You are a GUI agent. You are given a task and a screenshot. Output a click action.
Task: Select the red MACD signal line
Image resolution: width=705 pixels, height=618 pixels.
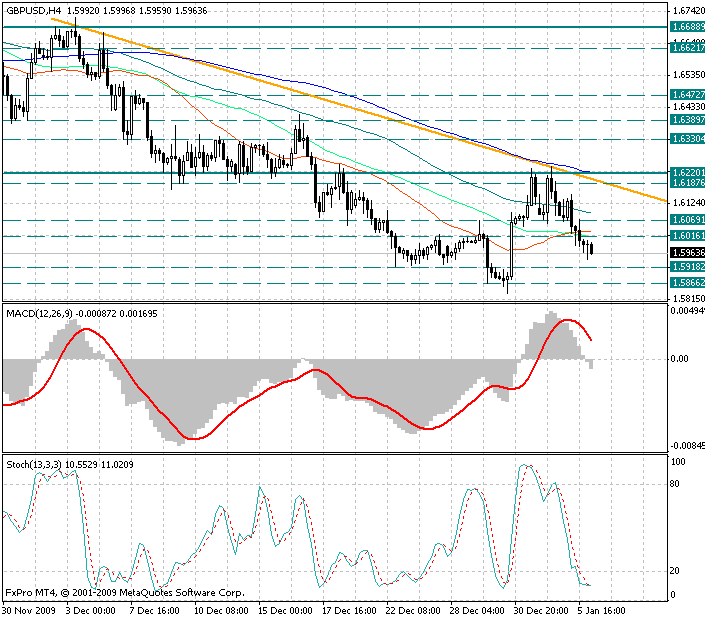297,379
